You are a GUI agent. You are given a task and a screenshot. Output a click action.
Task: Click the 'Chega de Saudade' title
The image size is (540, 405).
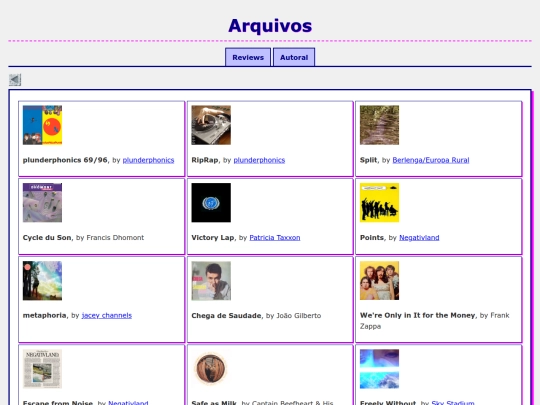click(226, 315)
